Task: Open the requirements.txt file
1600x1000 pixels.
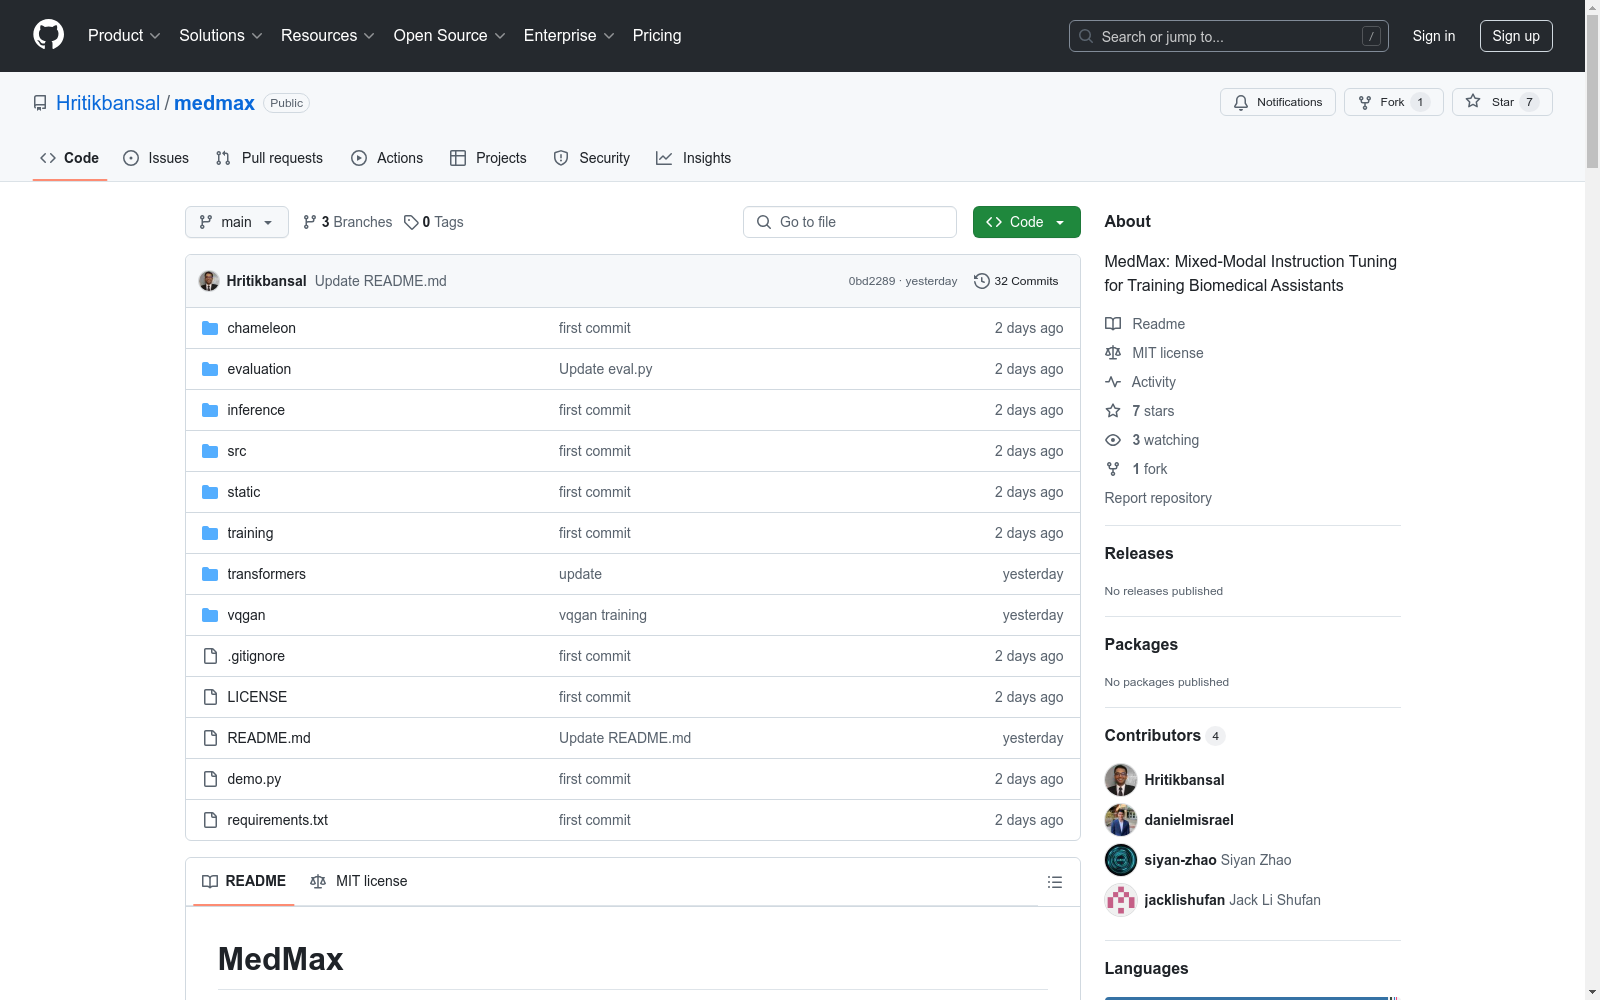Action: click(x=277, y=820)
